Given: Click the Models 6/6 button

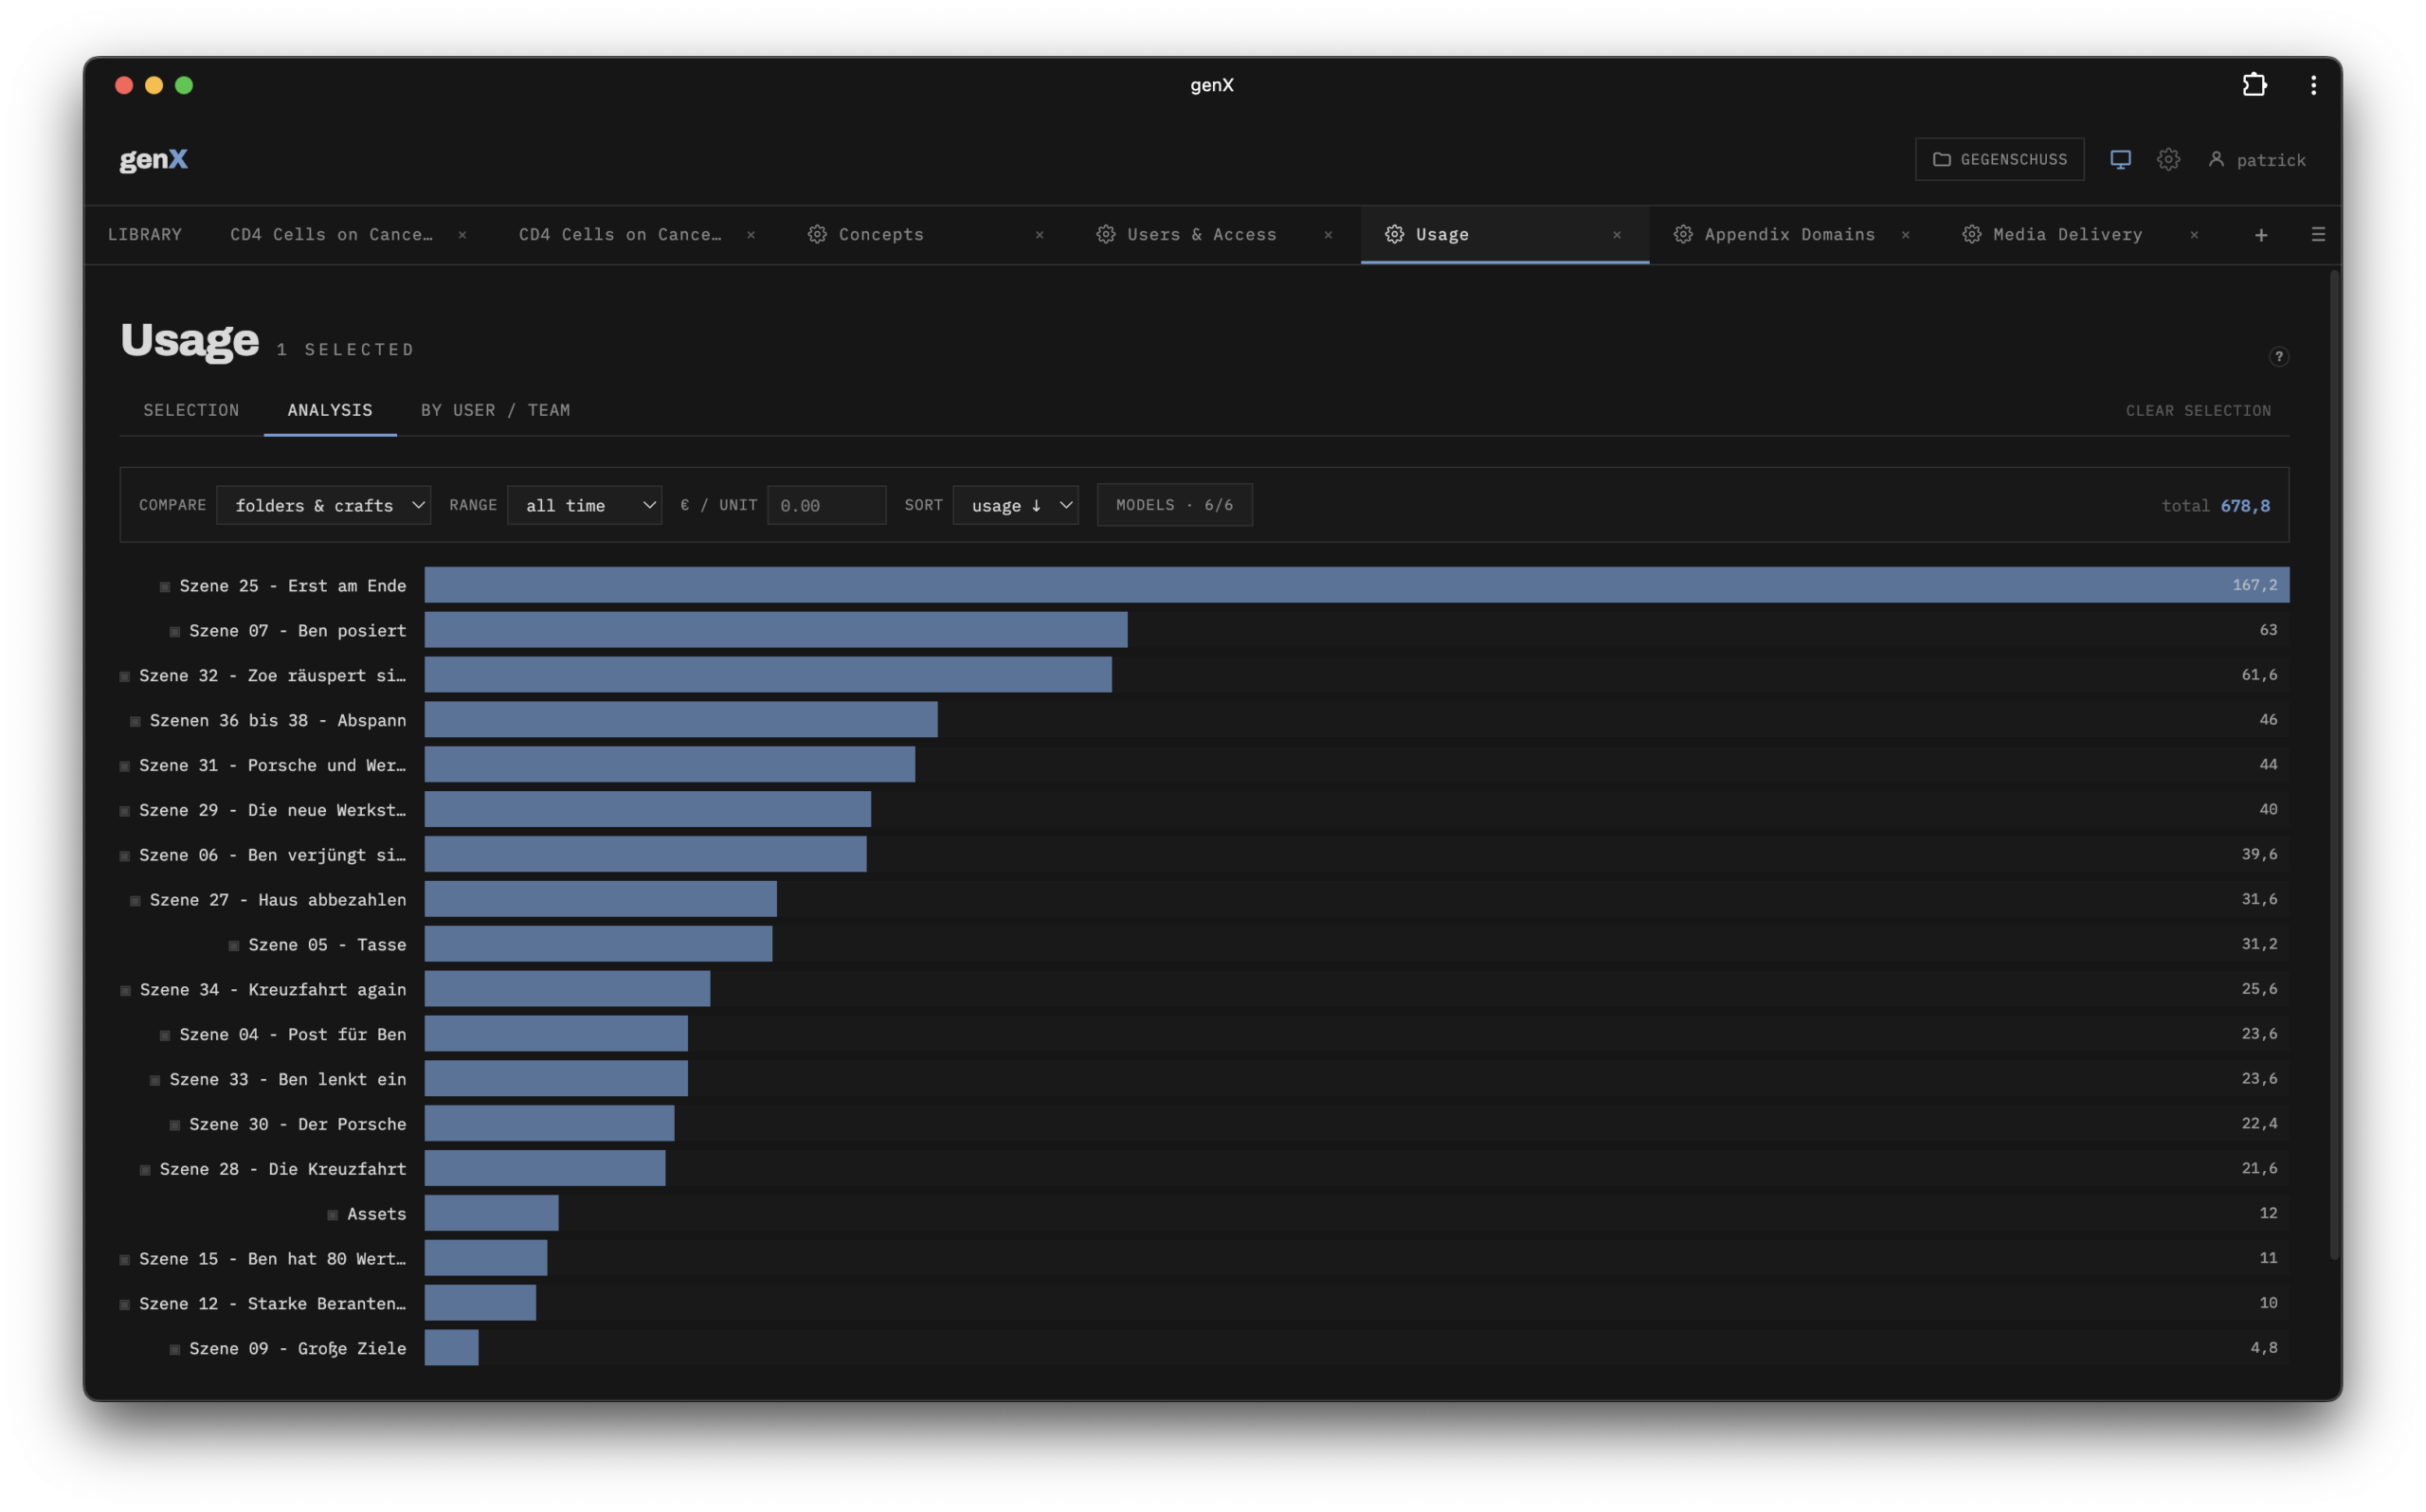Looking at the screenshot, I should tap(1174, 505).
